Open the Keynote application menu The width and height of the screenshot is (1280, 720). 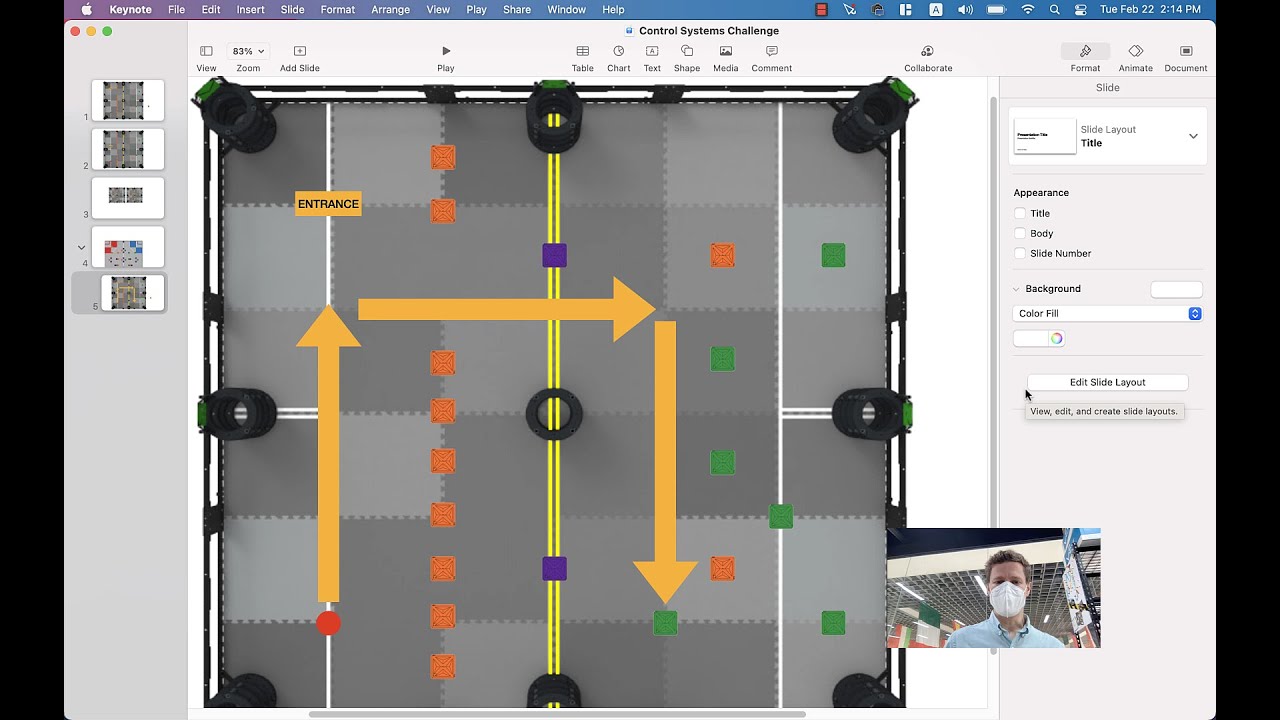[x=130, y=10]
